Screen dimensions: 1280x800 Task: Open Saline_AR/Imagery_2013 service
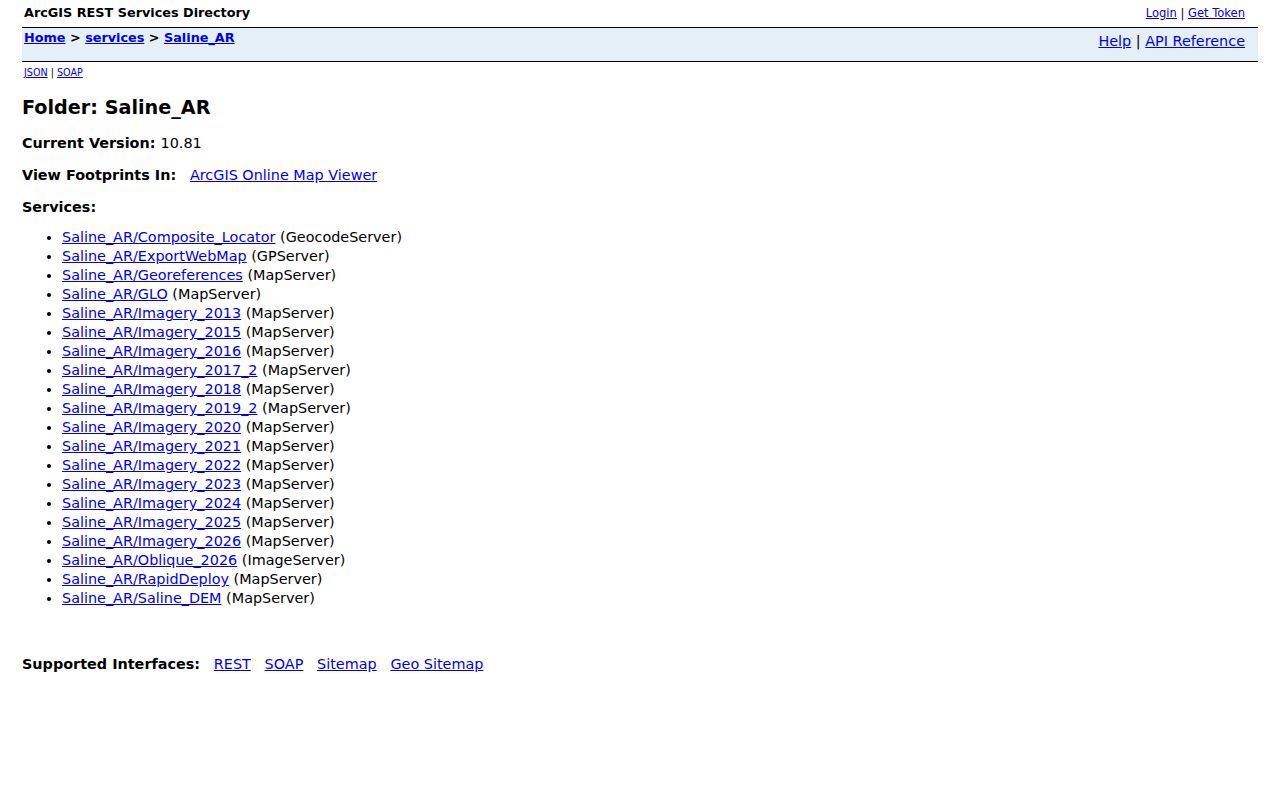tap(151, 313)
